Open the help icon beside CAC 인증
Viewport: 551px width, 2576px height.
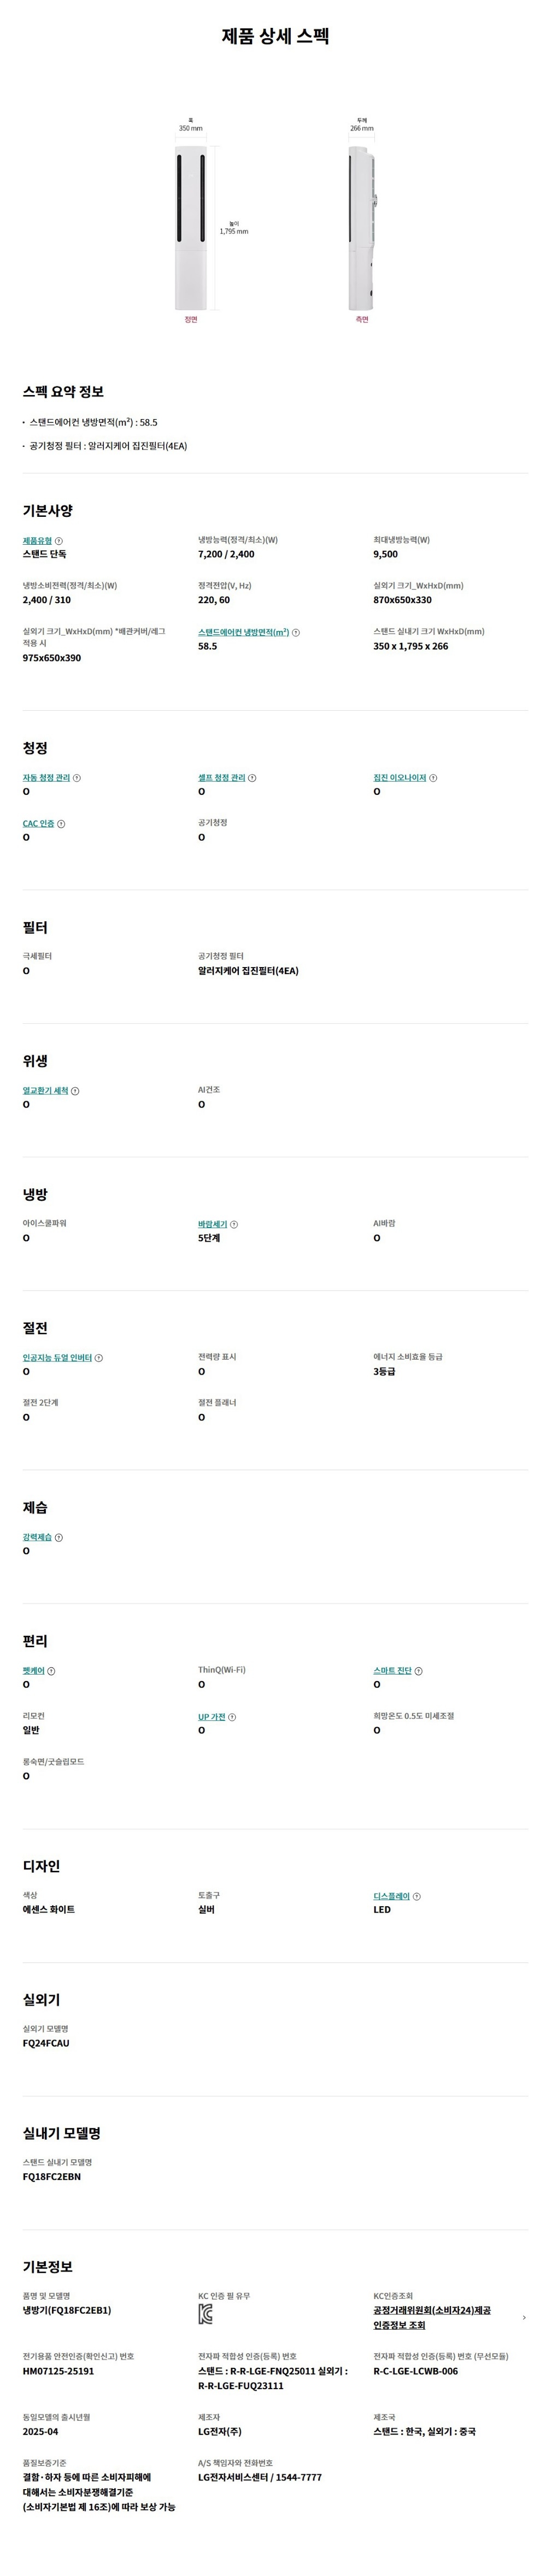(61, 824)
